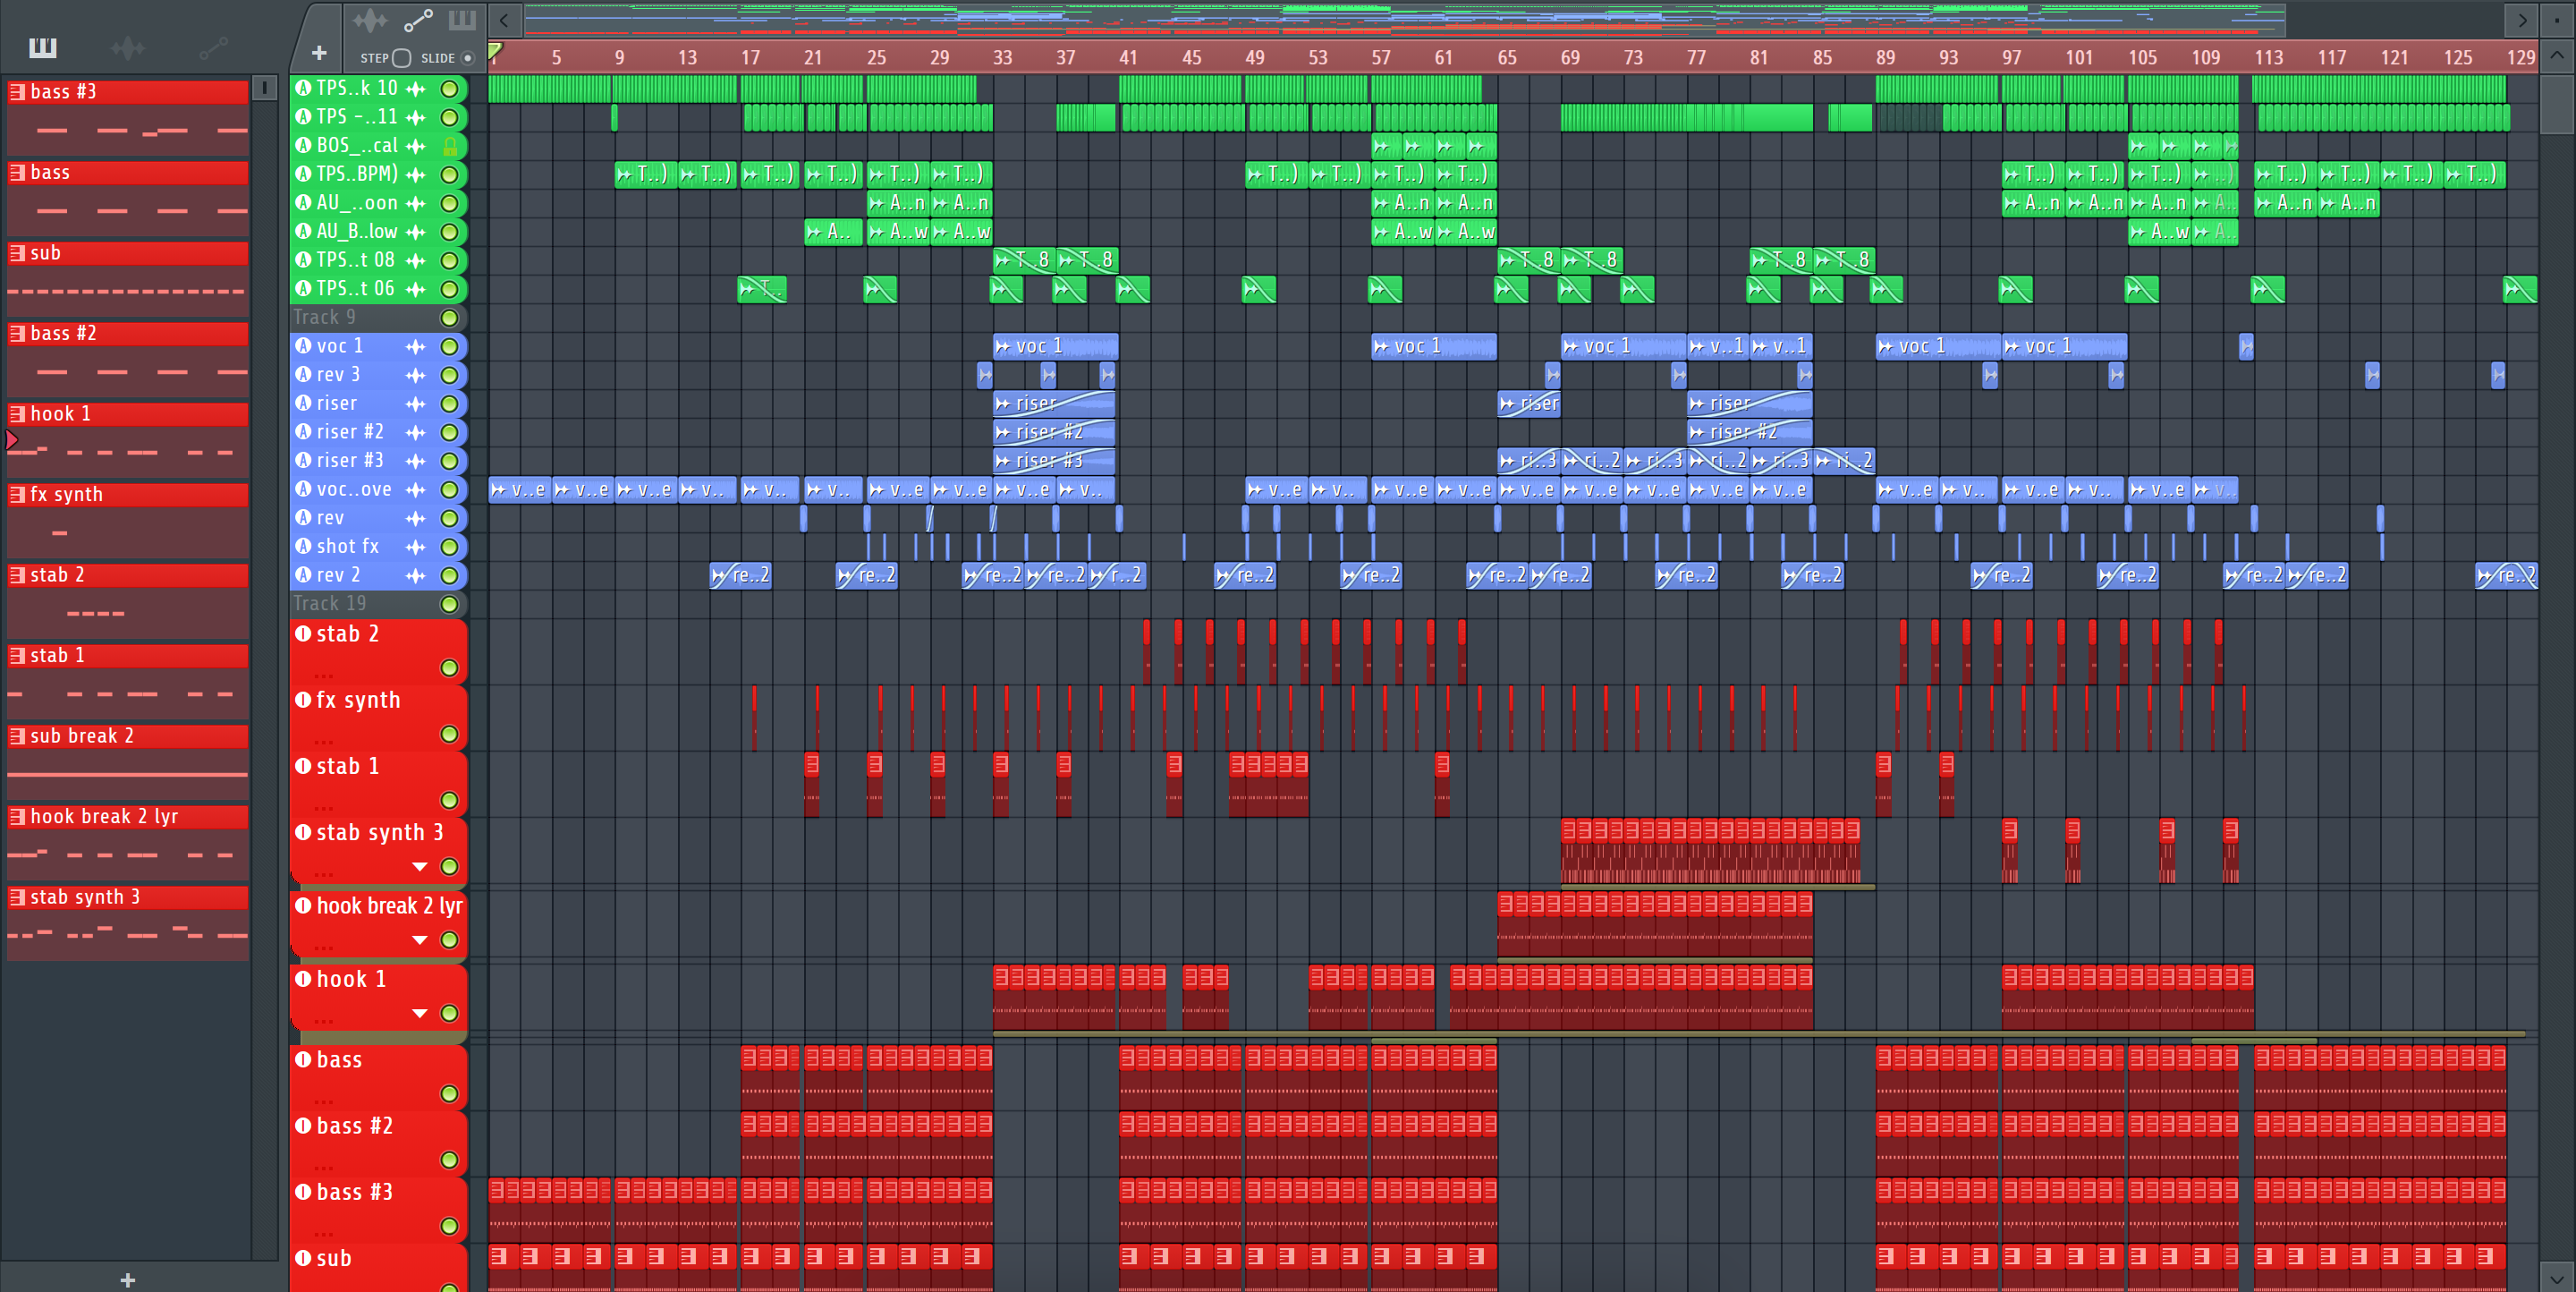Click the waveform icon on shot fx track
The height and width of the screenshot is (1292, 2576).
(x=415, y=547)
